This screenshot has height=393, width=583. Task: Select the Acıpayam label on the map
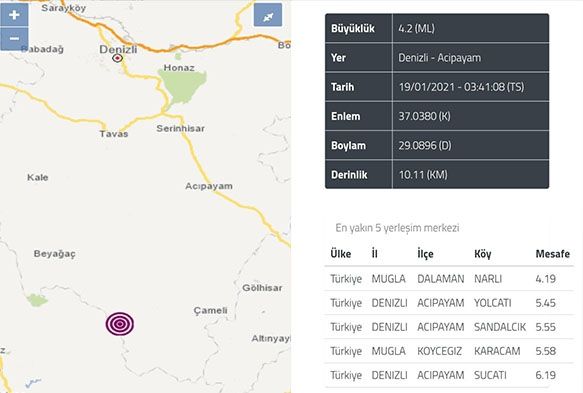[x=209, y=186]
